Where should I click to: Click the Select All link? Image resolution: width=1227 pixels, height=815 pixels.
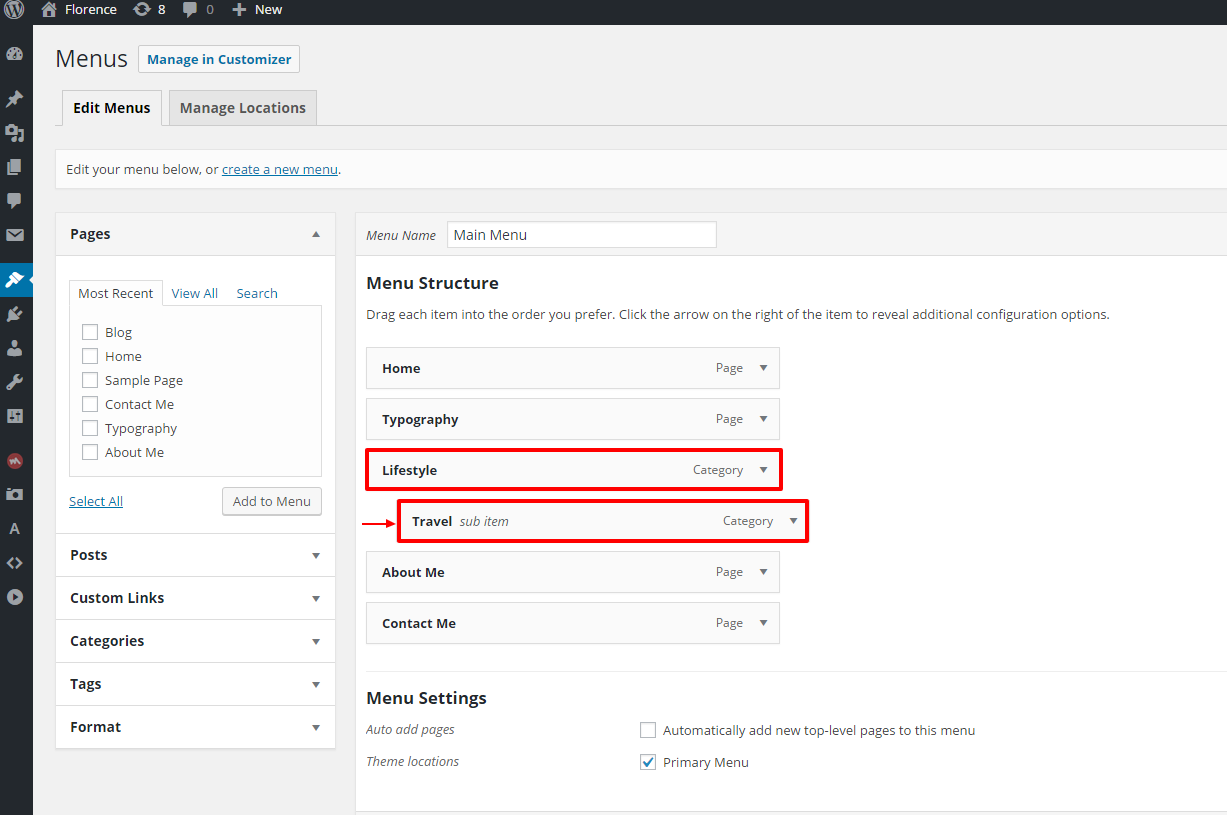(x=96, y=501)
